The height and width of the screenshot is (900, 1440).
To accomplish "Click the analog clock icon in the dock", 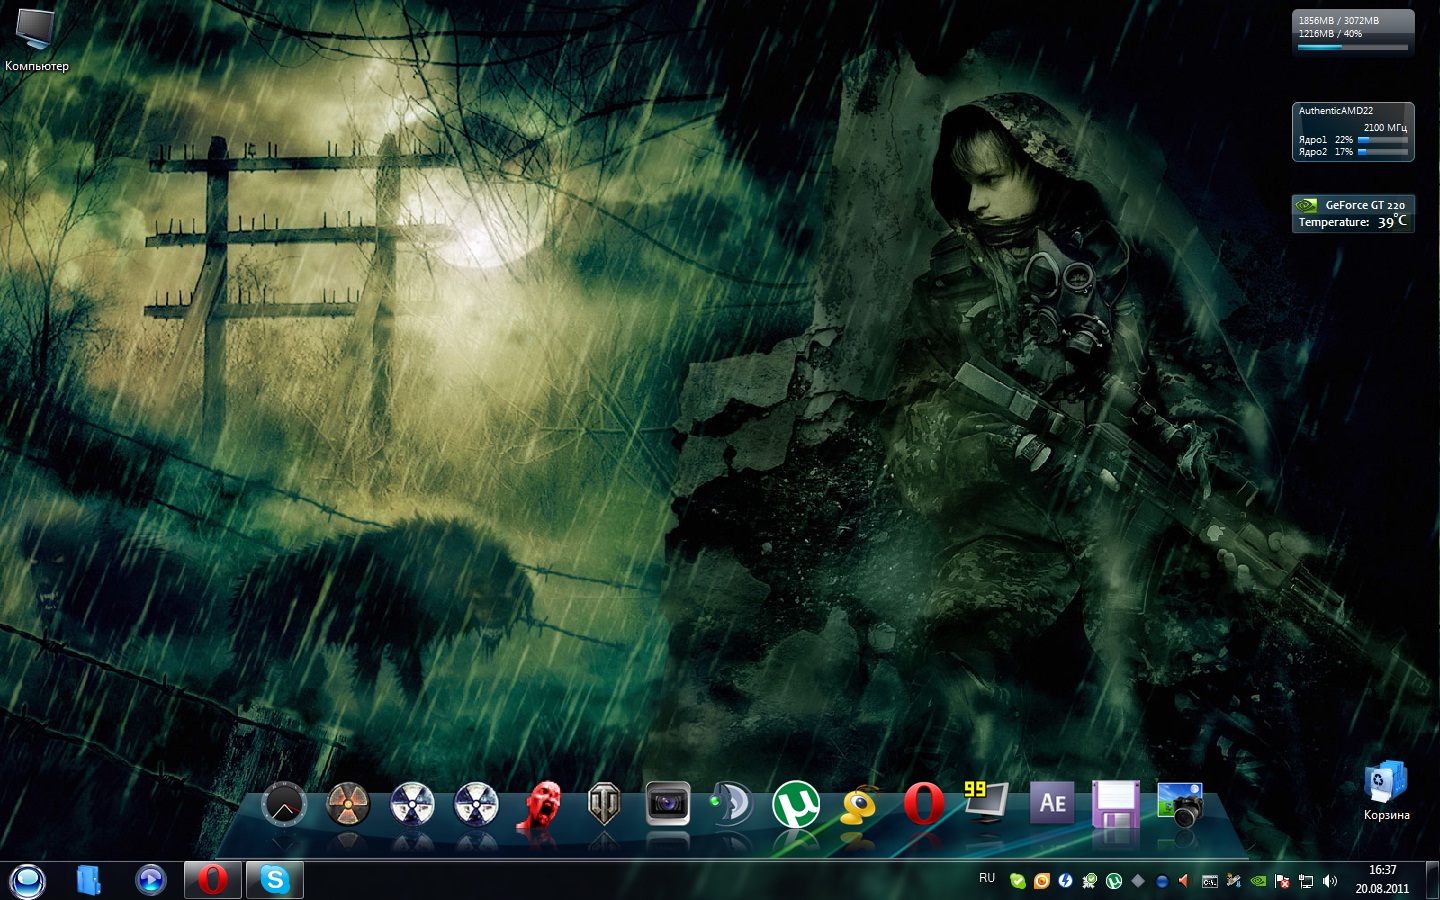I will 284,804.
